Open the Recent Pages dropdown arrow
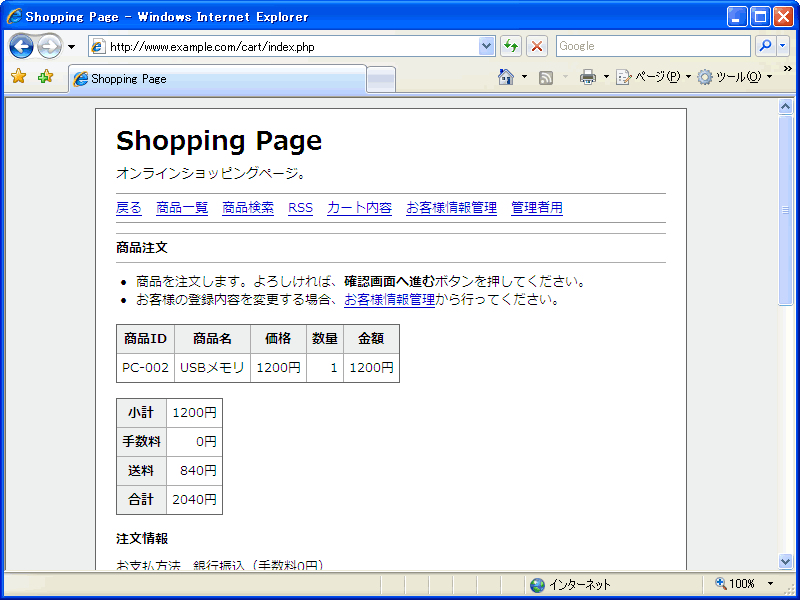The width and height of the screenshot is (800, 600). [x=71, y=47]
